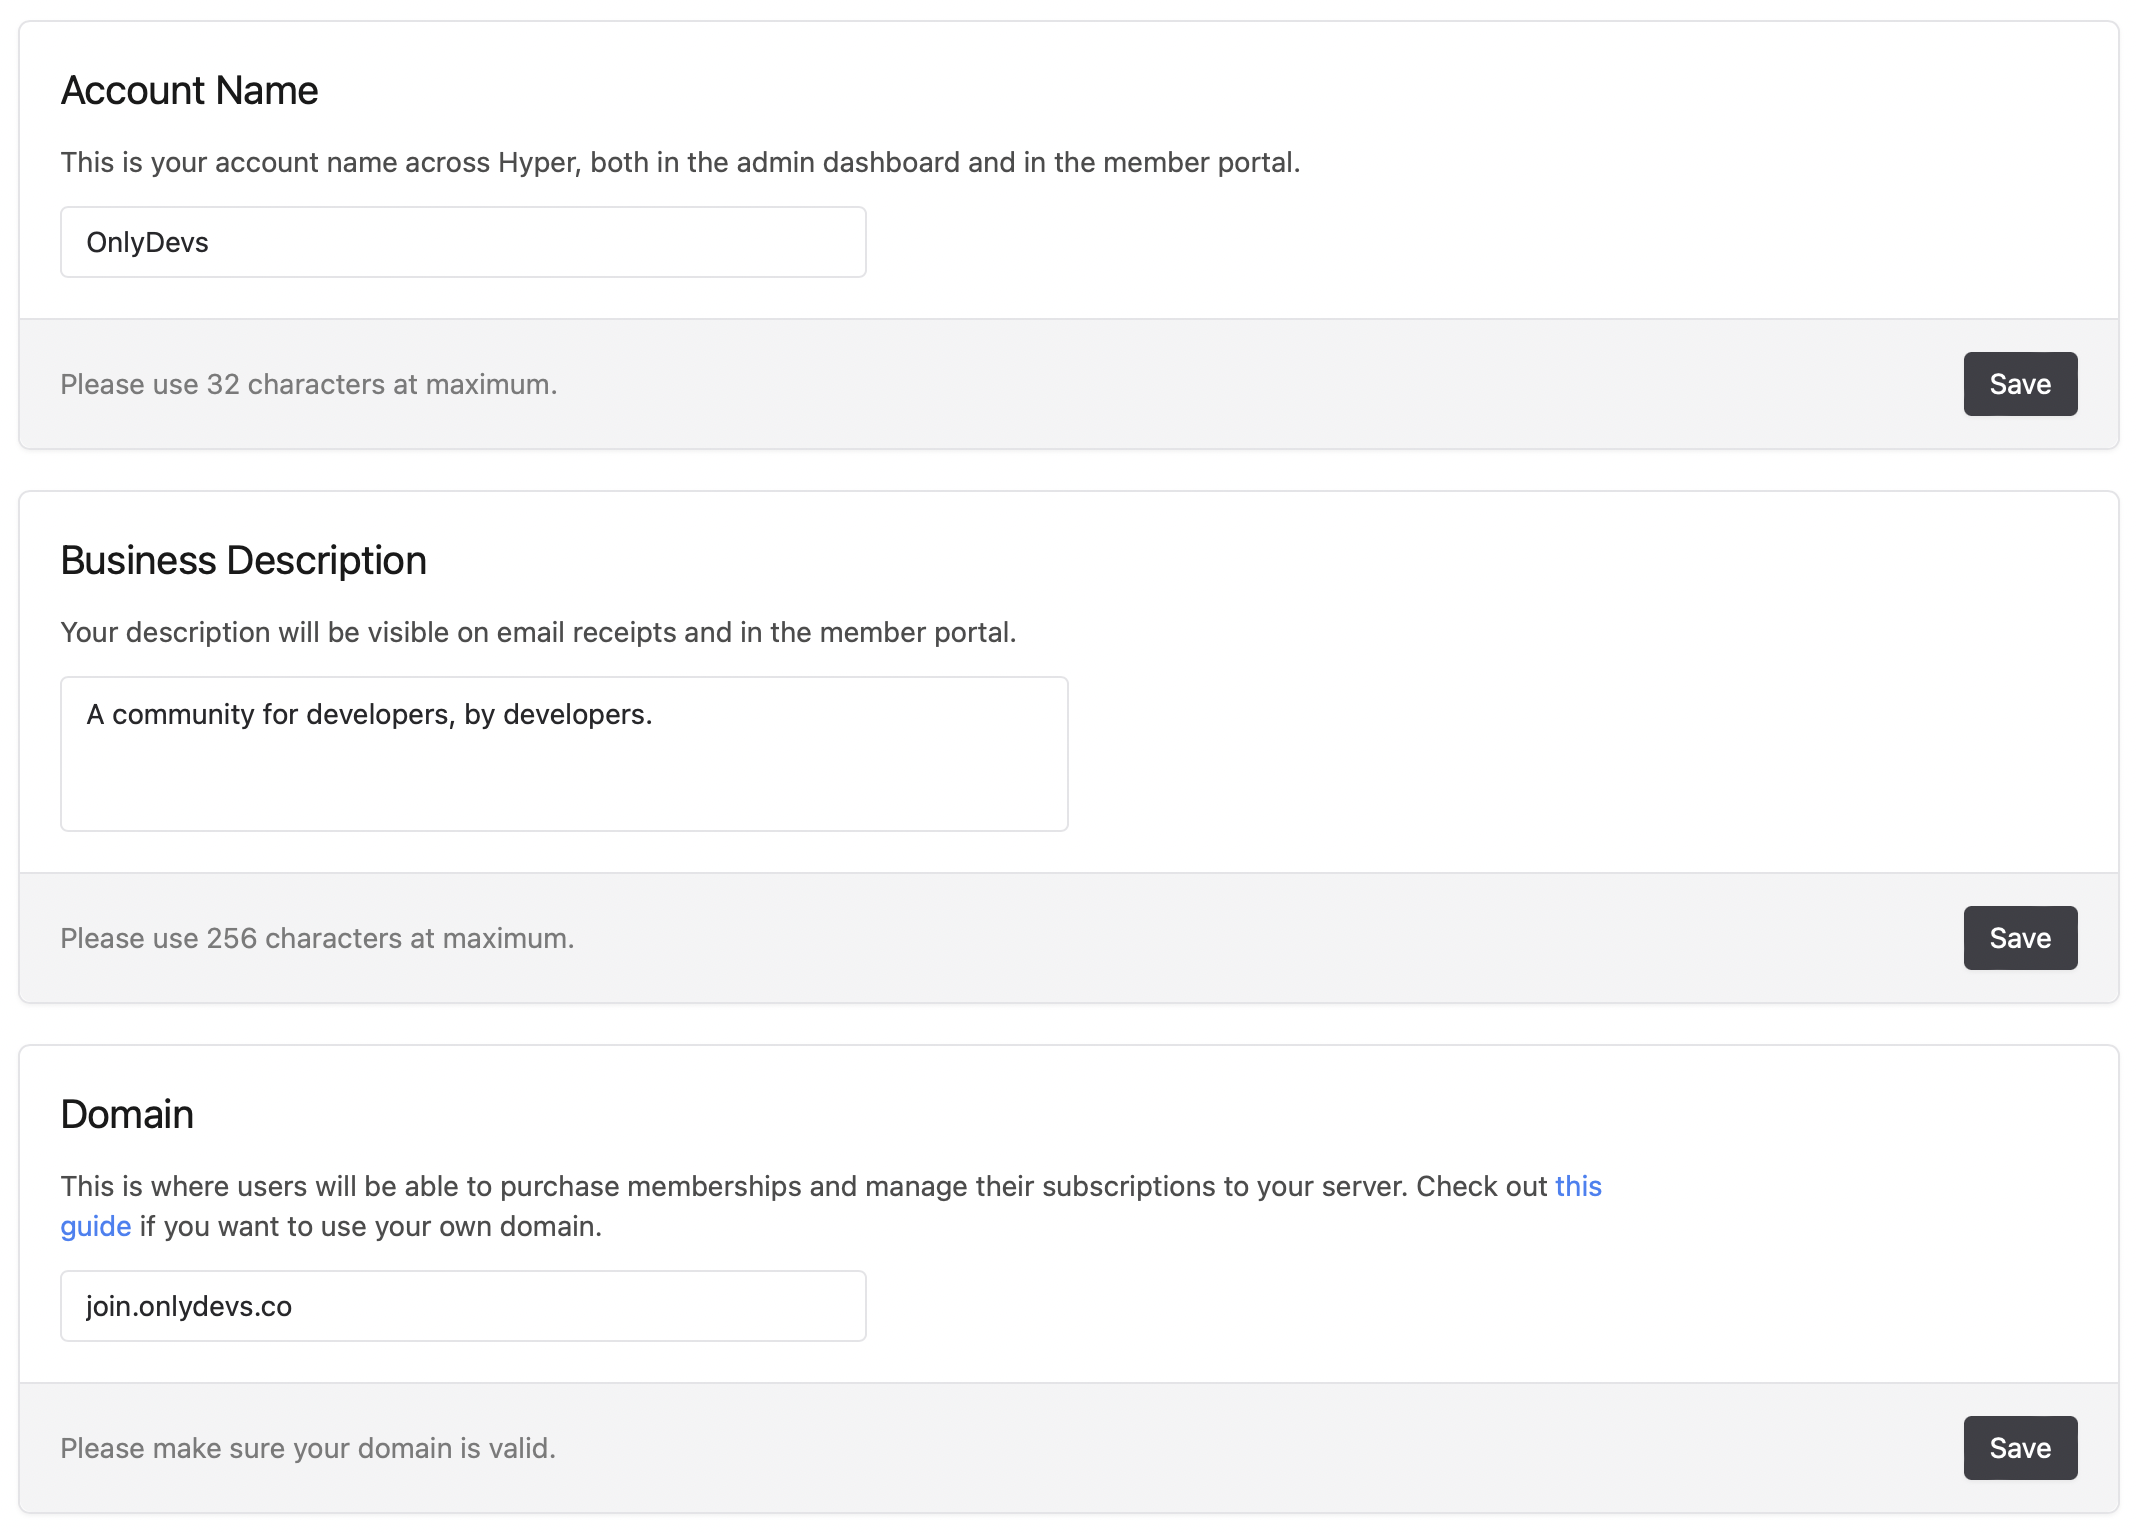Click 'A community for developers' text in textarea
Viewport: 2136px width, 1534px height.
tap(369, 715)
